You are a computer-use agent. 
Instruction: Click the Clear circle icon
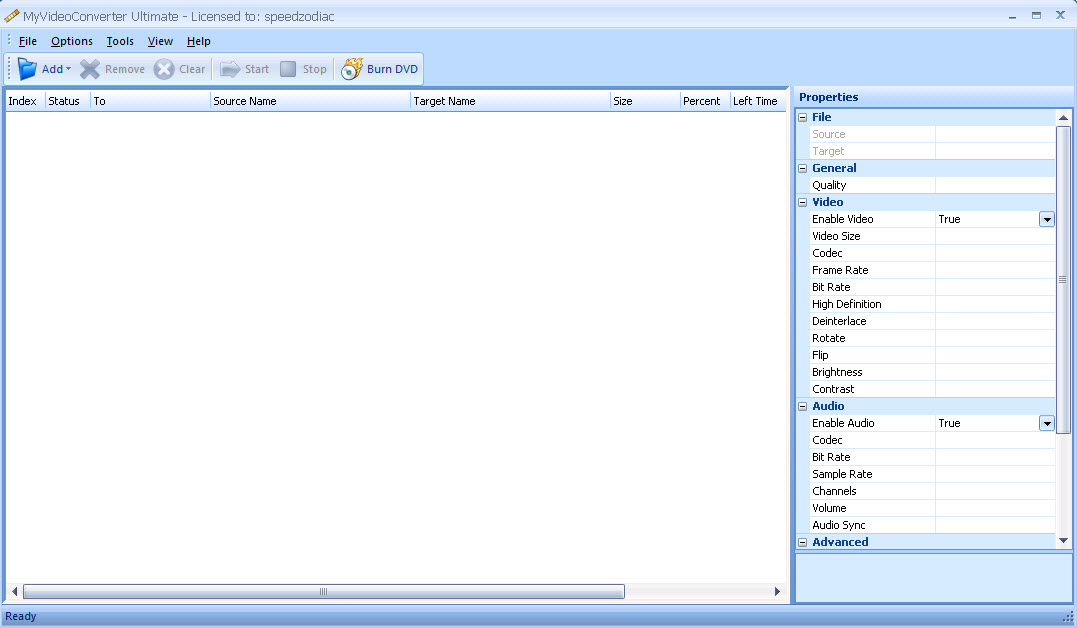[163, 69]
